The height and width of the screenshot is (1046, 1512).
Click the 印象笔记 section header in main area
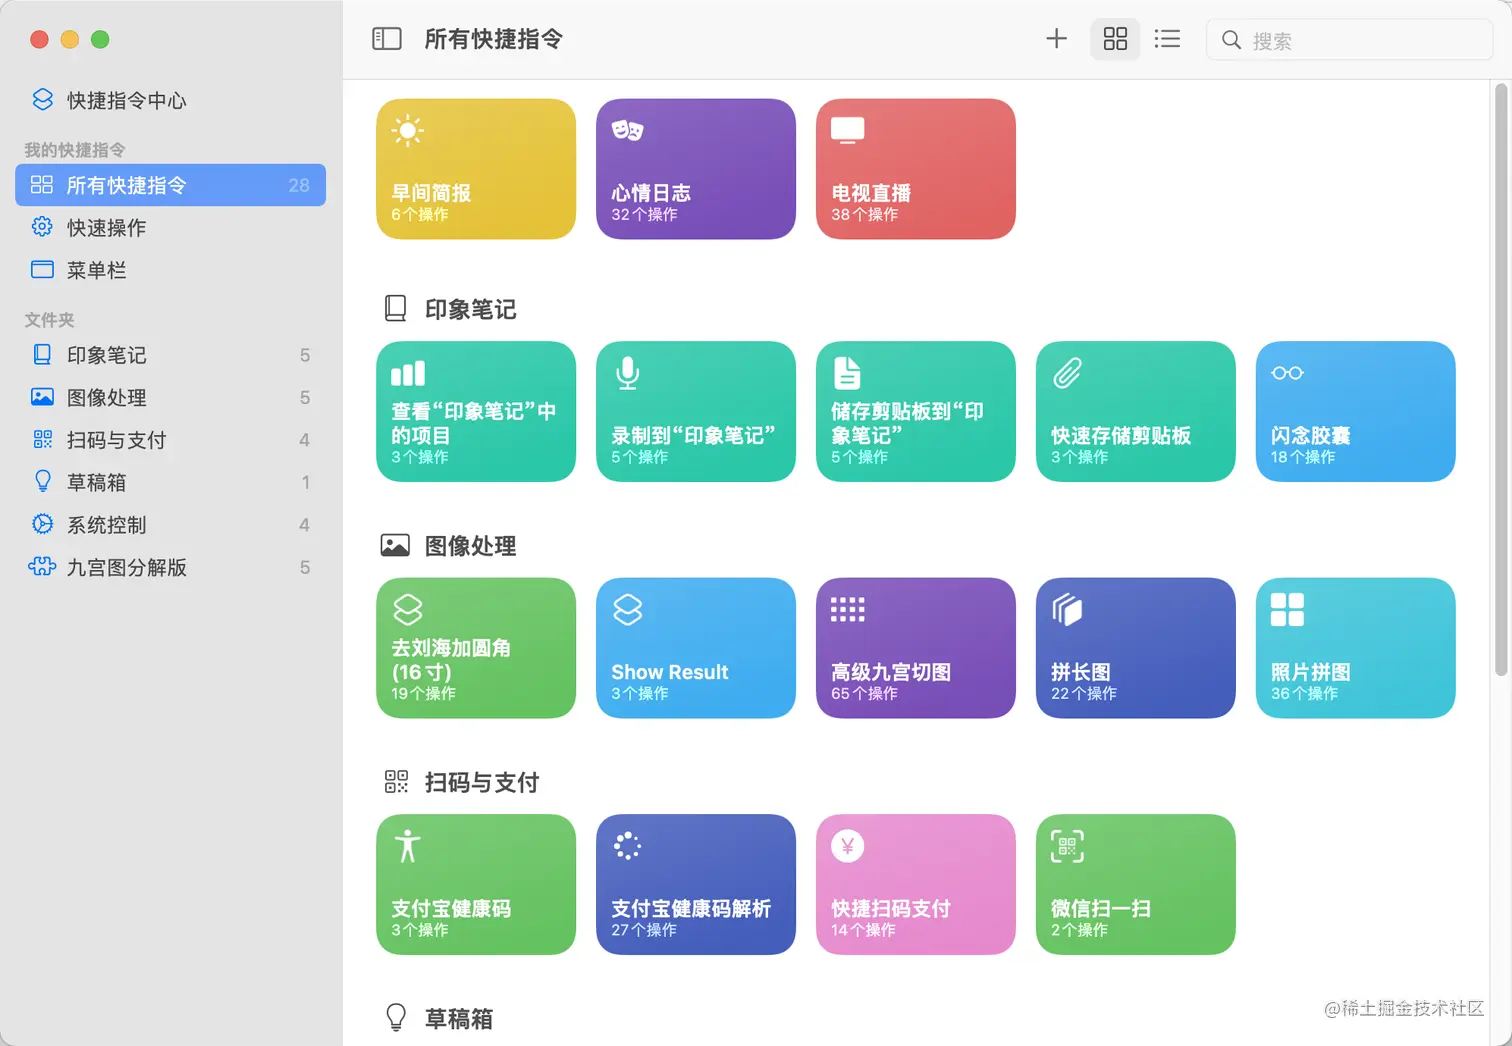(x=471, y=310)
